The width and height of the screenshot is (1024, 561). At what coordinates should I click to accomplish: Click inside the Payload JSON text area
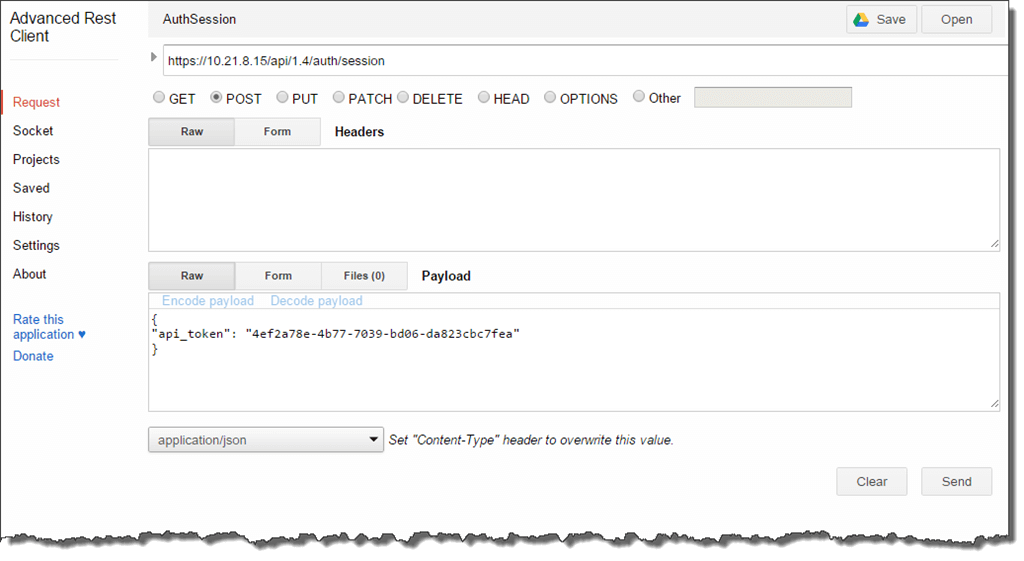[x=574, y=360]
